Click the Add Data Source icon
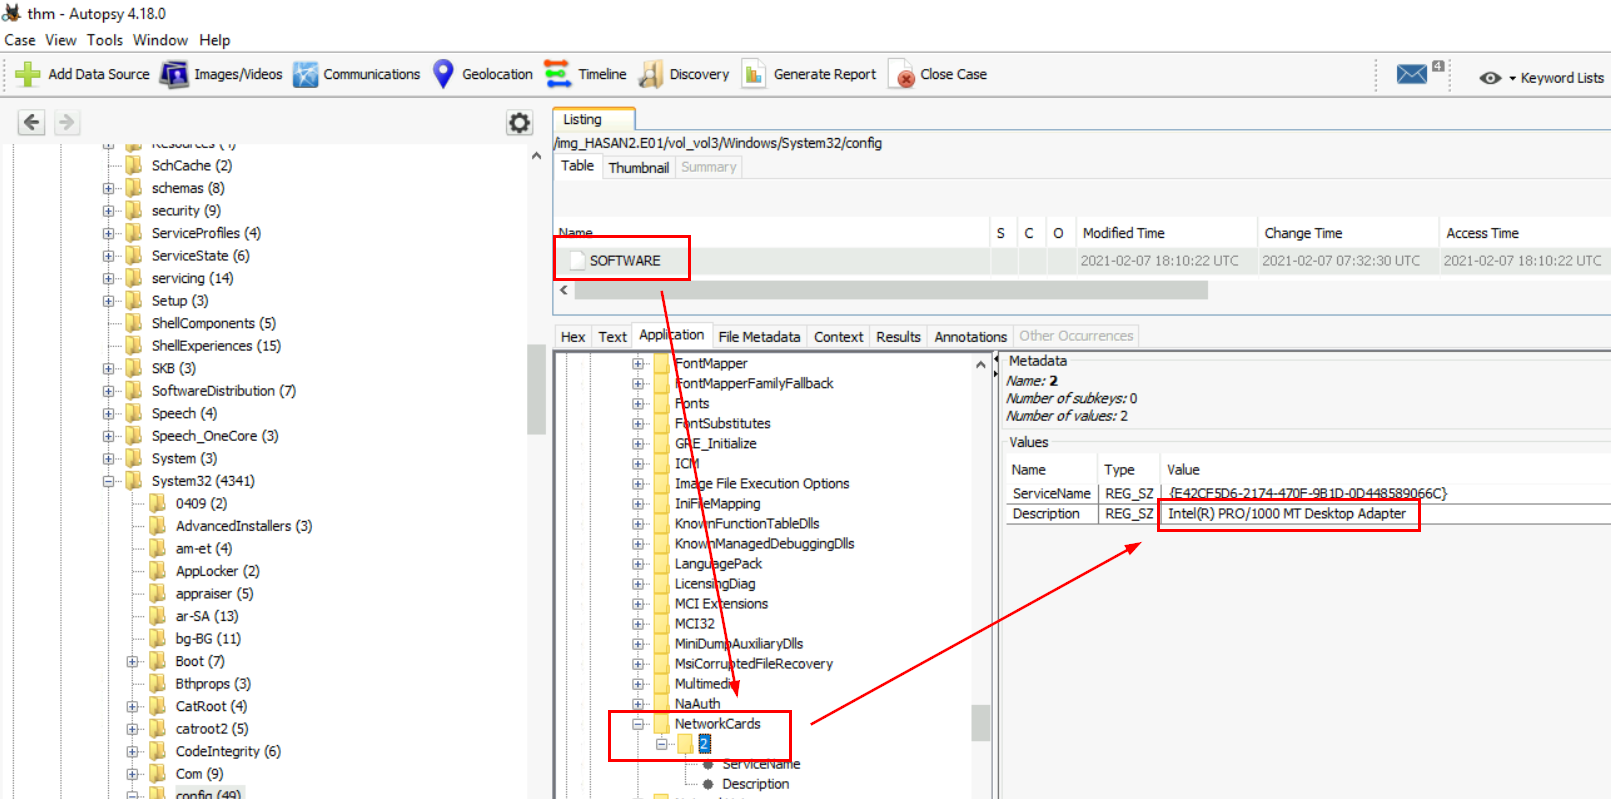Screen dimensions: 1611x799 (28, 74)
